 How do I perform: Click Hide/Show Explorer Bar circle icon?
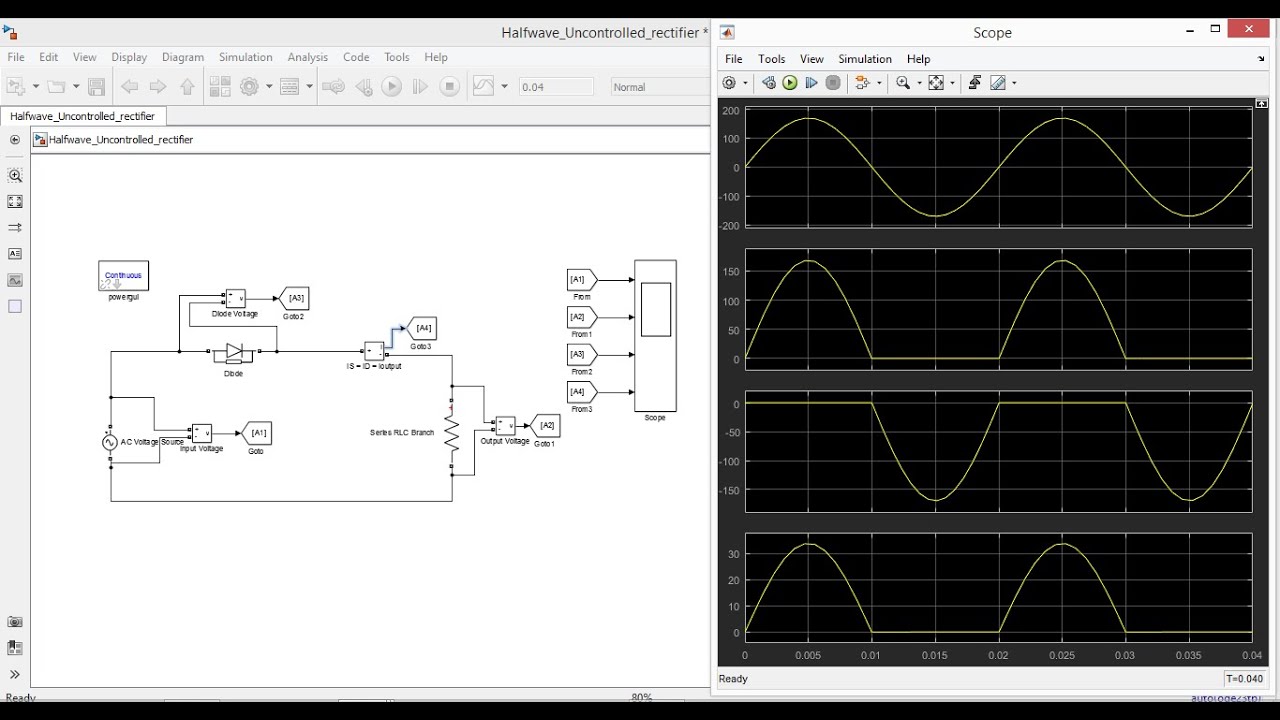[x=15, y=140]
